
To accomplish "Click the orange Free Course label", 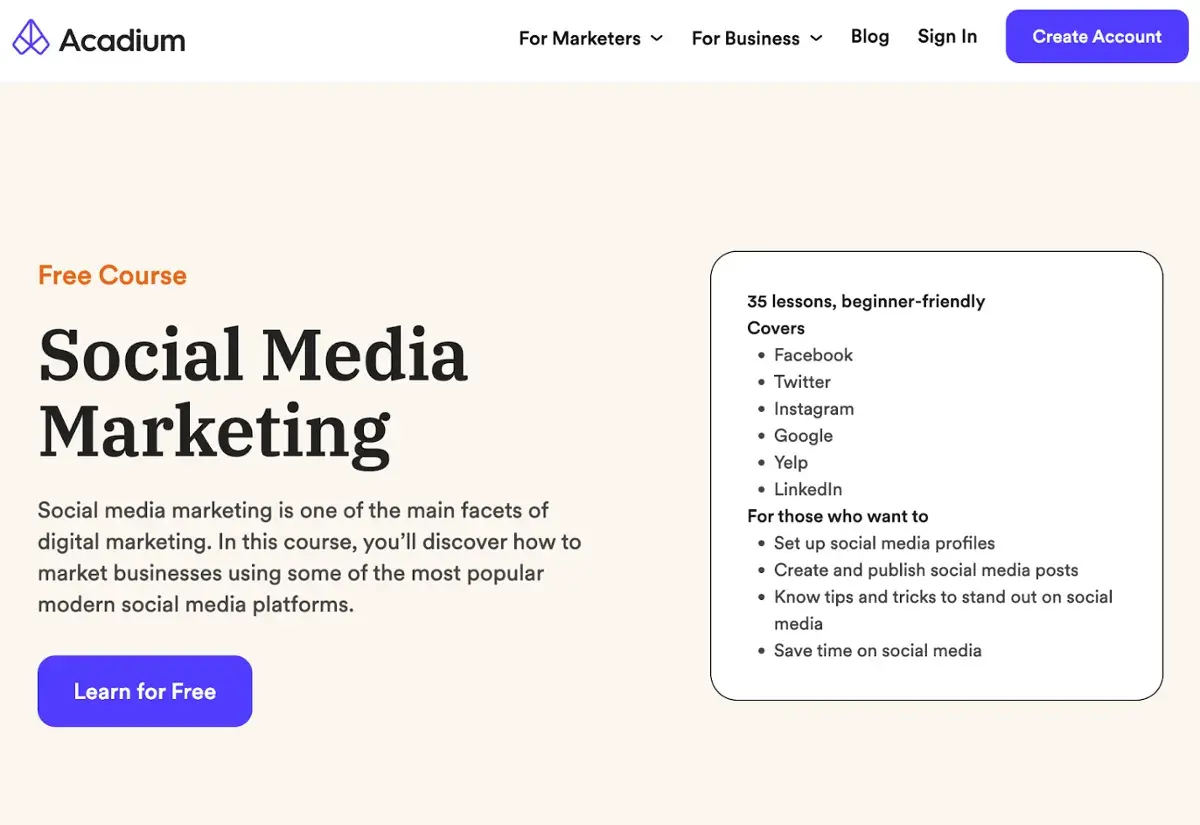I will point(112,275).
